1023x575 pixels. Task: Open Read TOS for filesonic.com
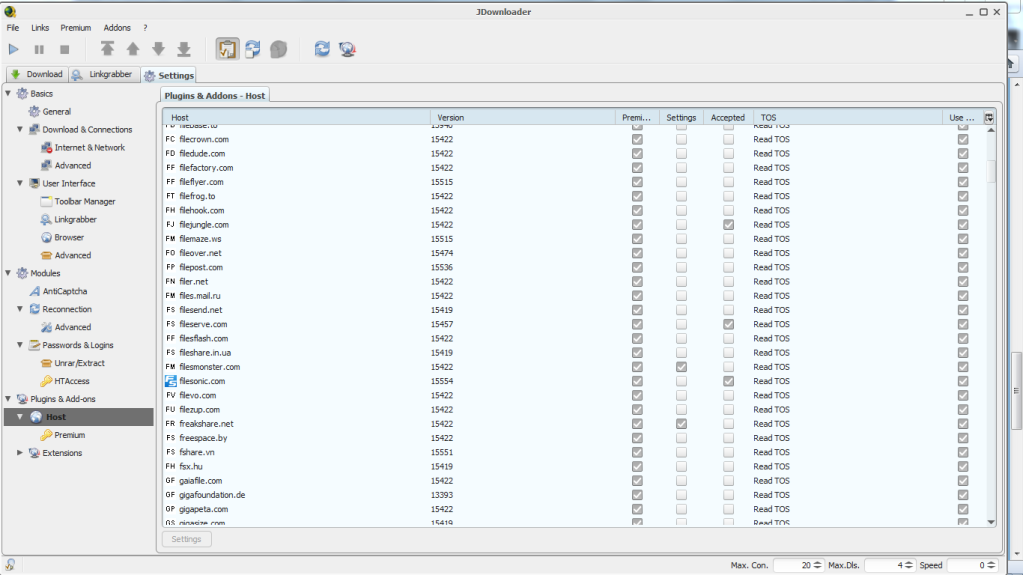pos(771,381)
